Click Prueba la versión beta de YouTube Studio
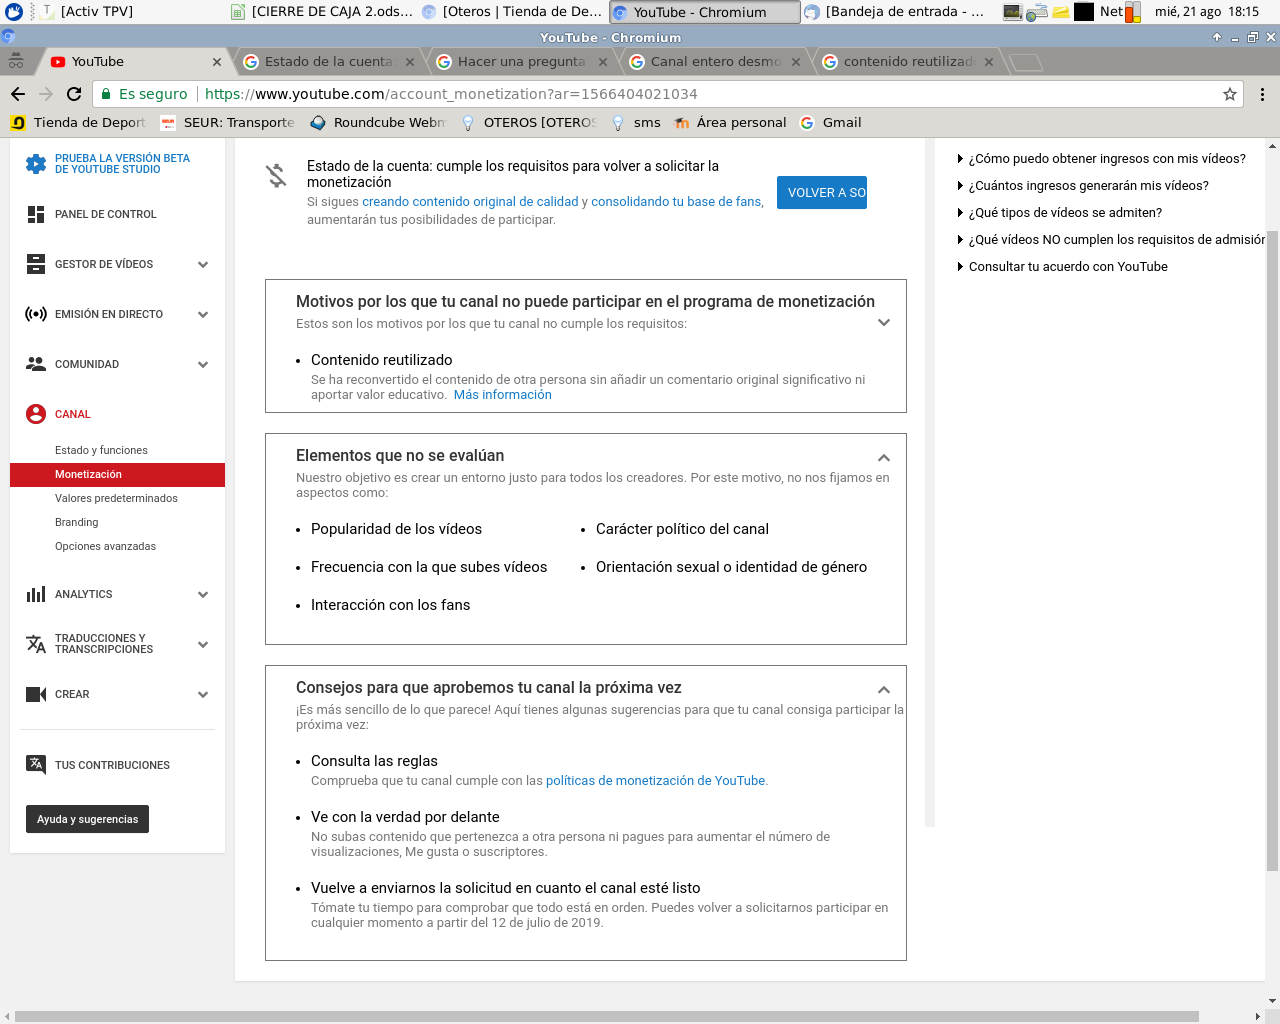Image resolution: width=1280 pixels, height=1024 pixels. click(122, 164)
